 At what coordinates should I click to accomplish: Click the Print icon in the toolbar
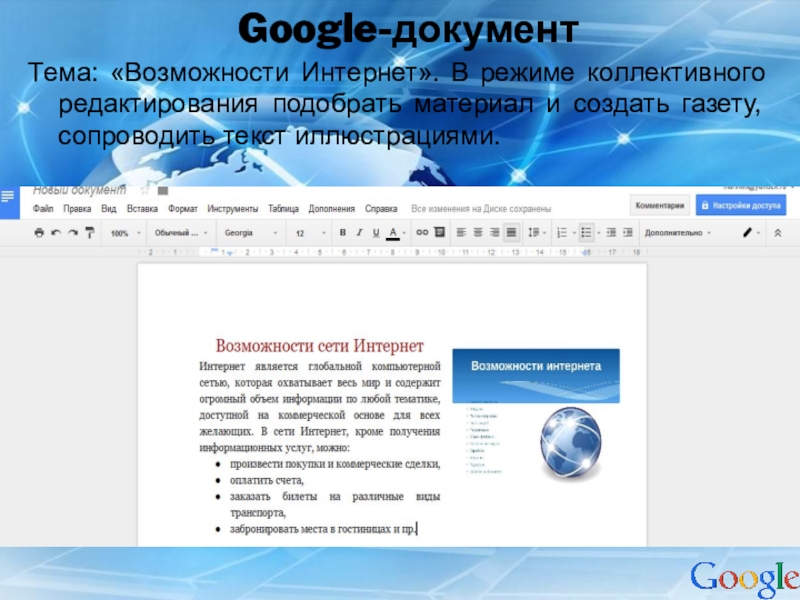pos(39,232)
